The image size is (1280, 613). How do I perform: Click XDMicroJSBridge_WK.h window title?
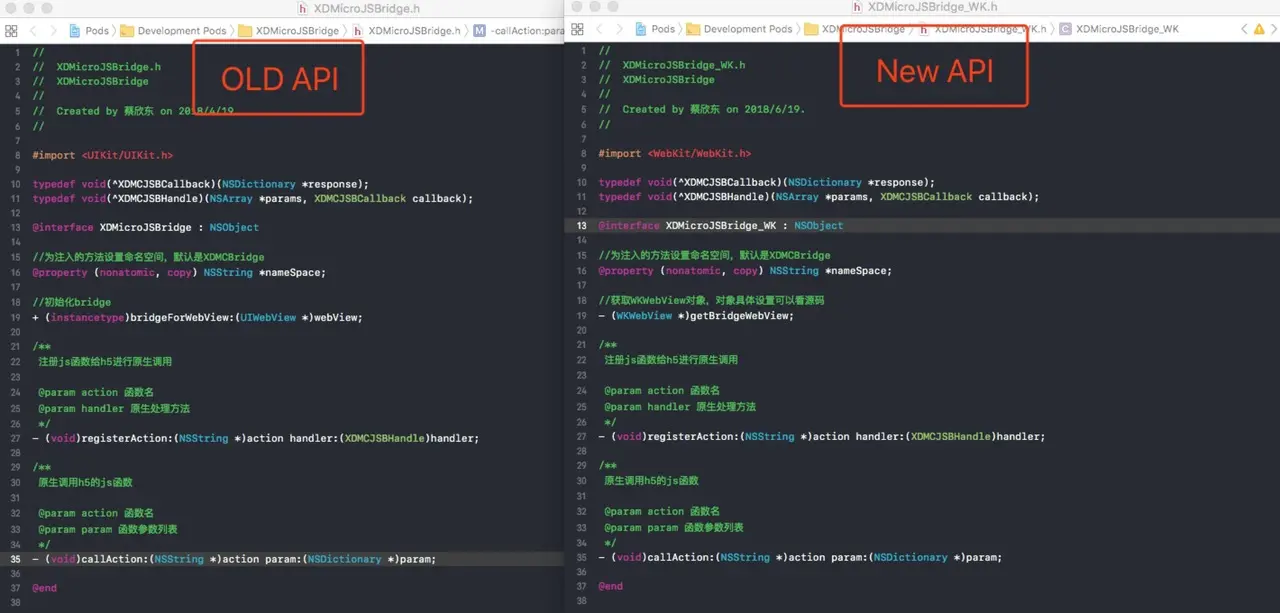tap(923, 7)
